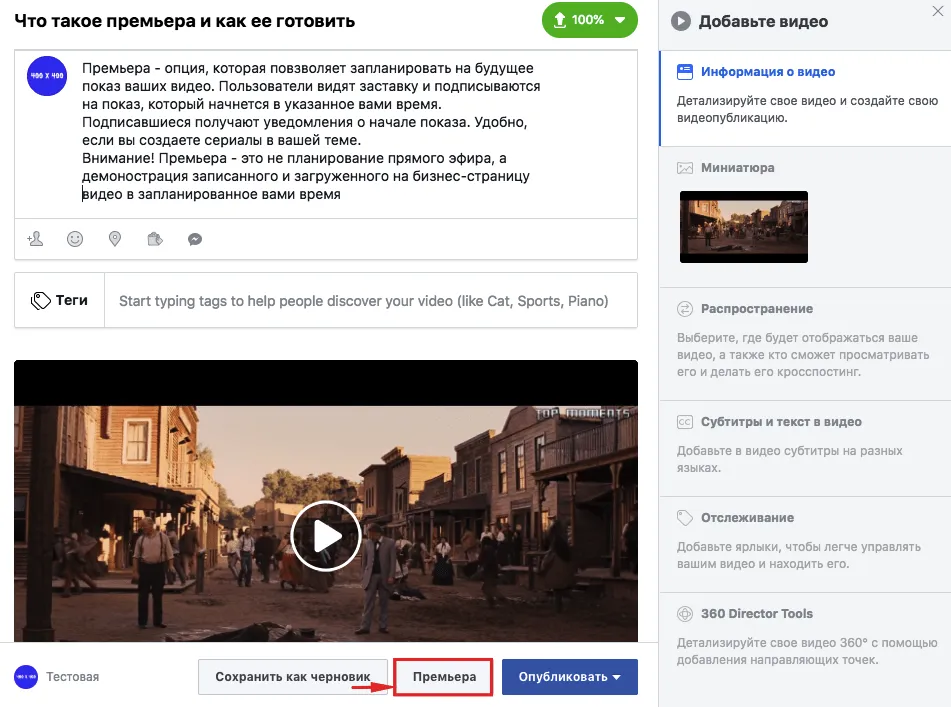Select the video thumbnail under Миниатюра
The height and width of the screenshot is (707, 951).
[744, 227]
